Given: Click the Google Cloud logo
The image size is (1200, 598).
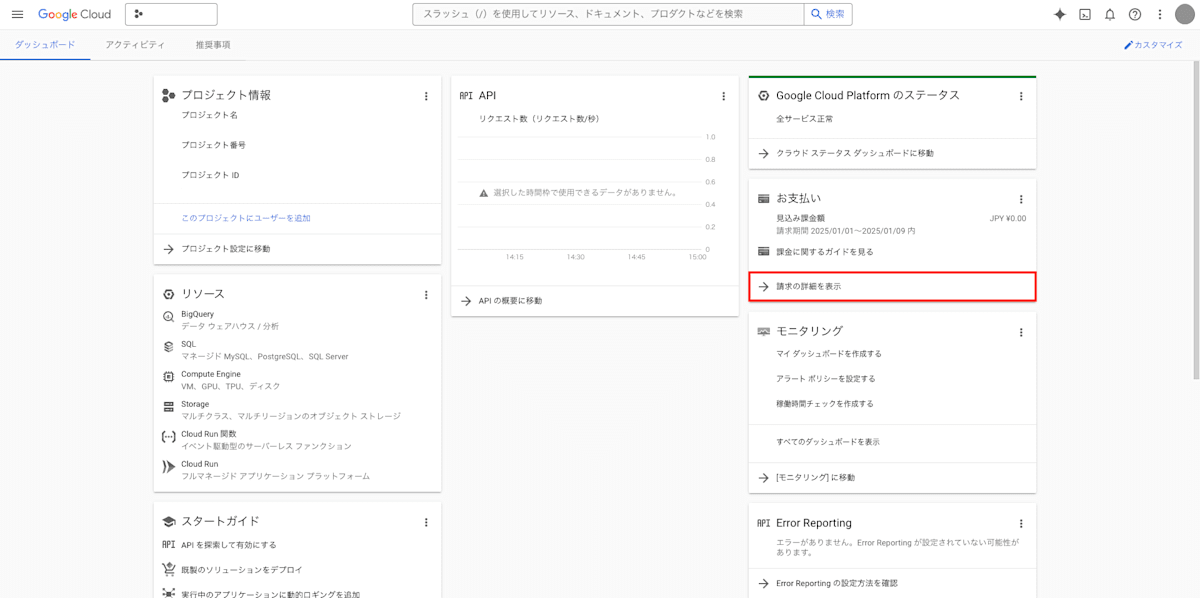Looking at the screenshot, I should coord(76,14).
